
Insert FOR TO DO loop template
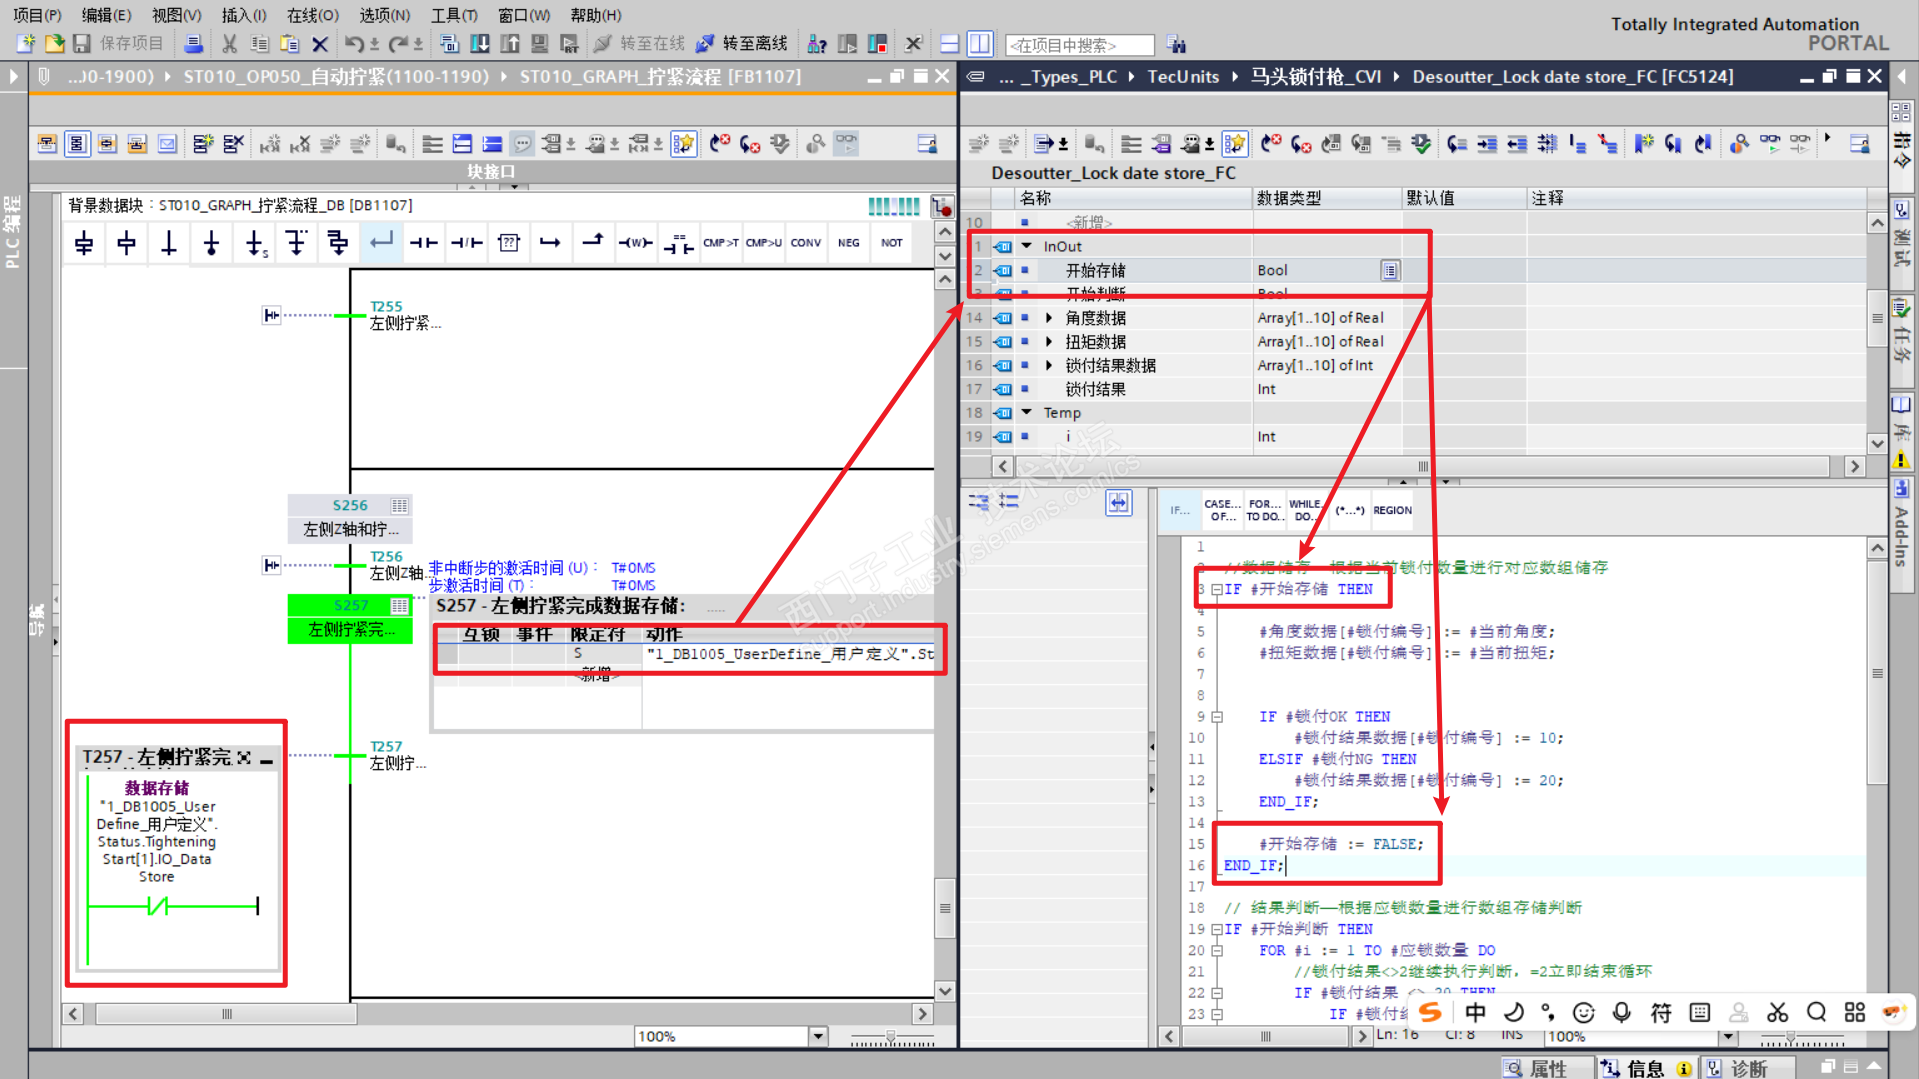[x=1264, y=510]
